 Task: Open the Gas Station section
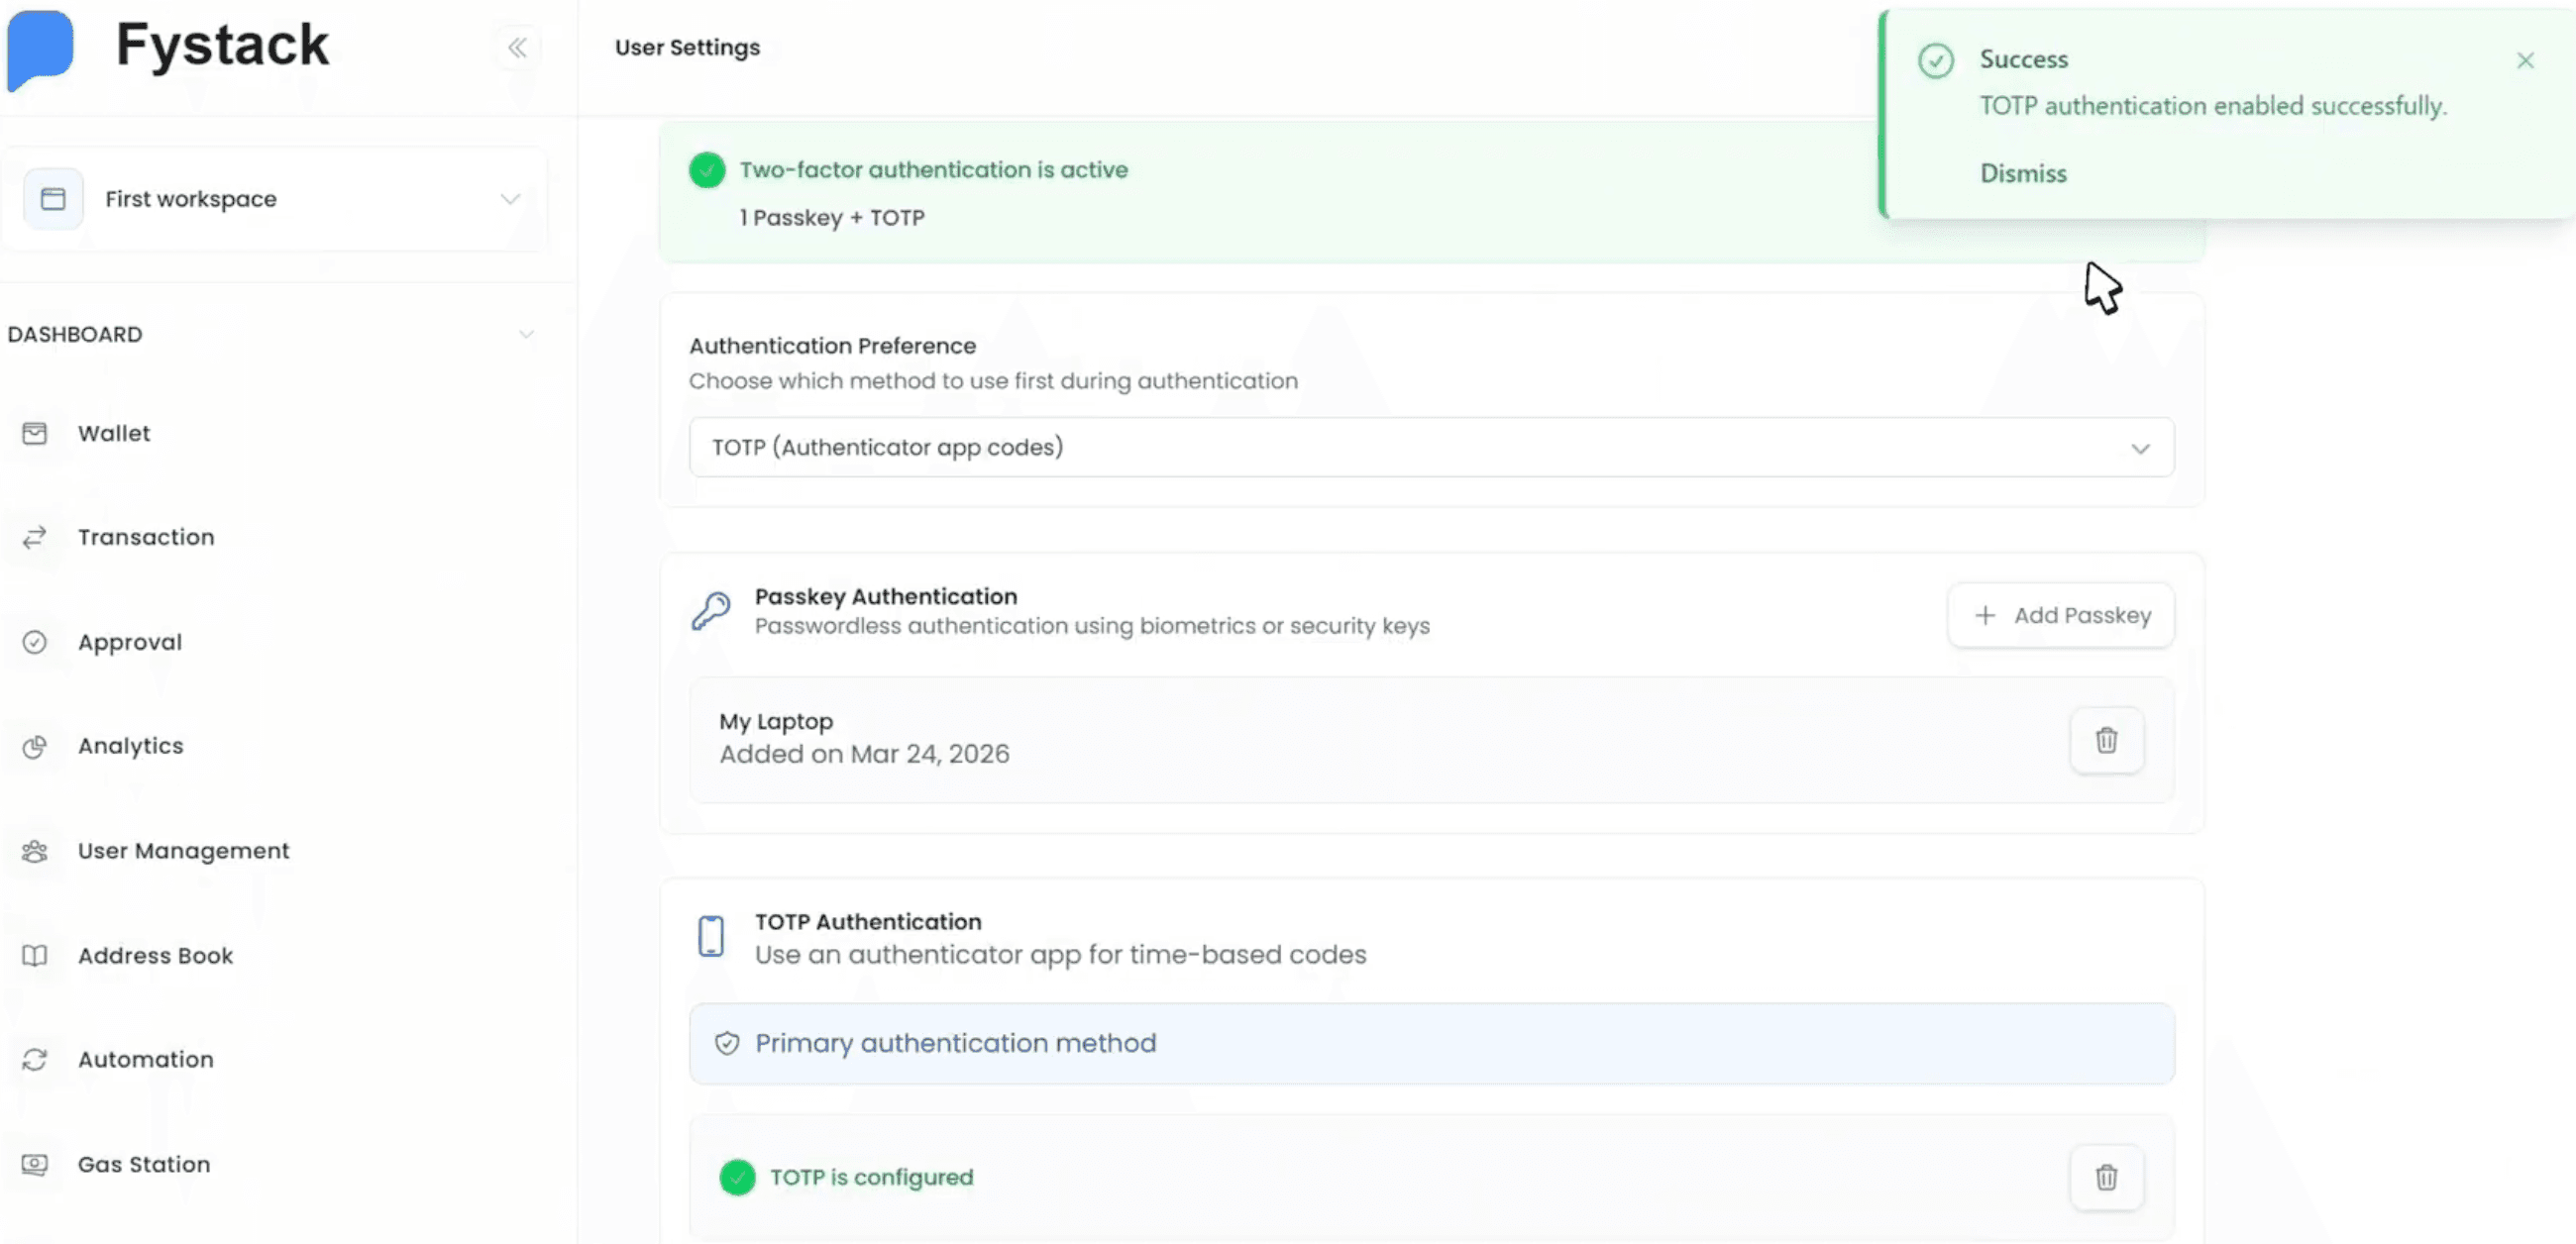point(144,1163)
